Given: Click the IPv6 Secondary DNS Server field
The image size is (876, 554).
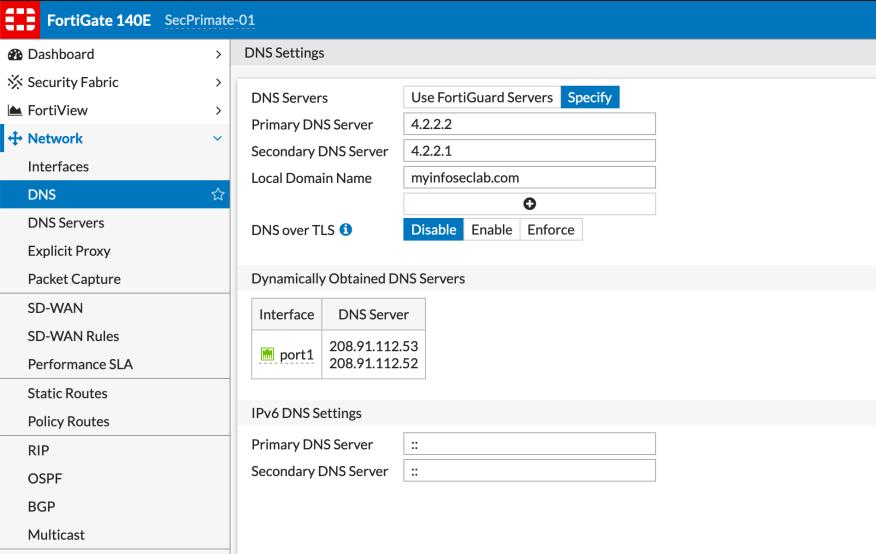Looking at the screenshot, I should 529,471.
